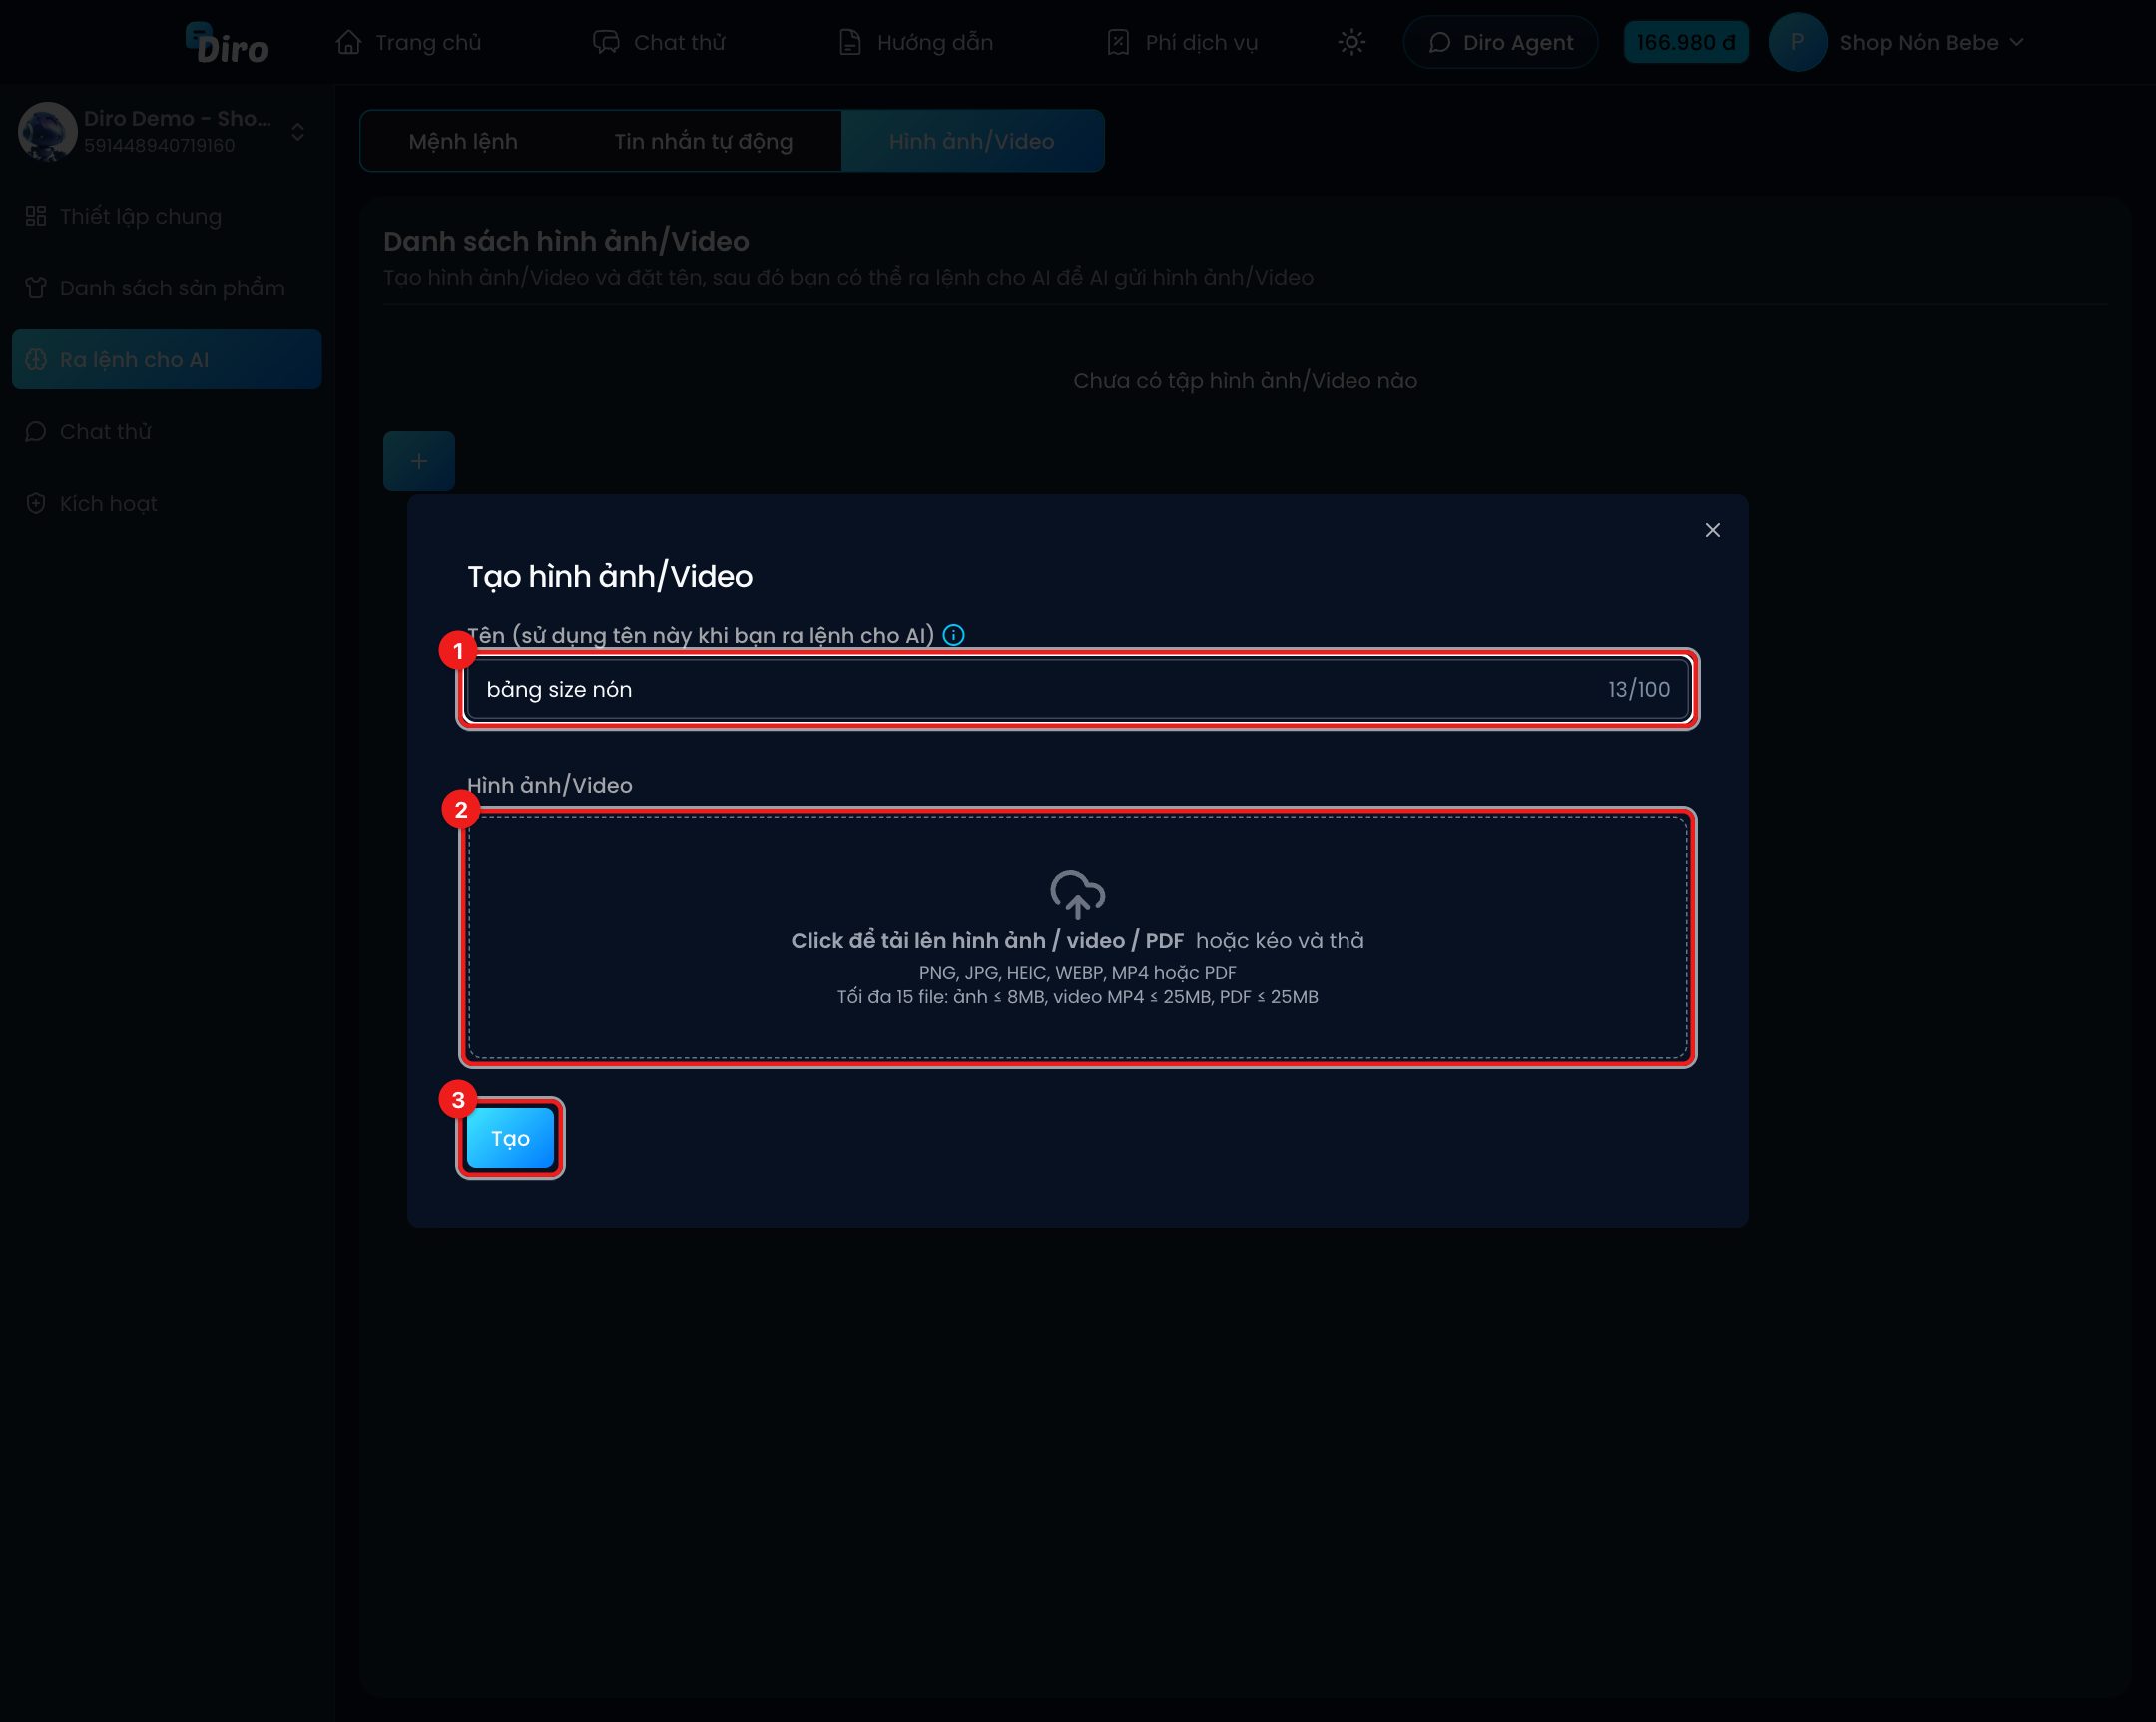
Task: Click the info icon beside Tên label
Action: point(954,635)
